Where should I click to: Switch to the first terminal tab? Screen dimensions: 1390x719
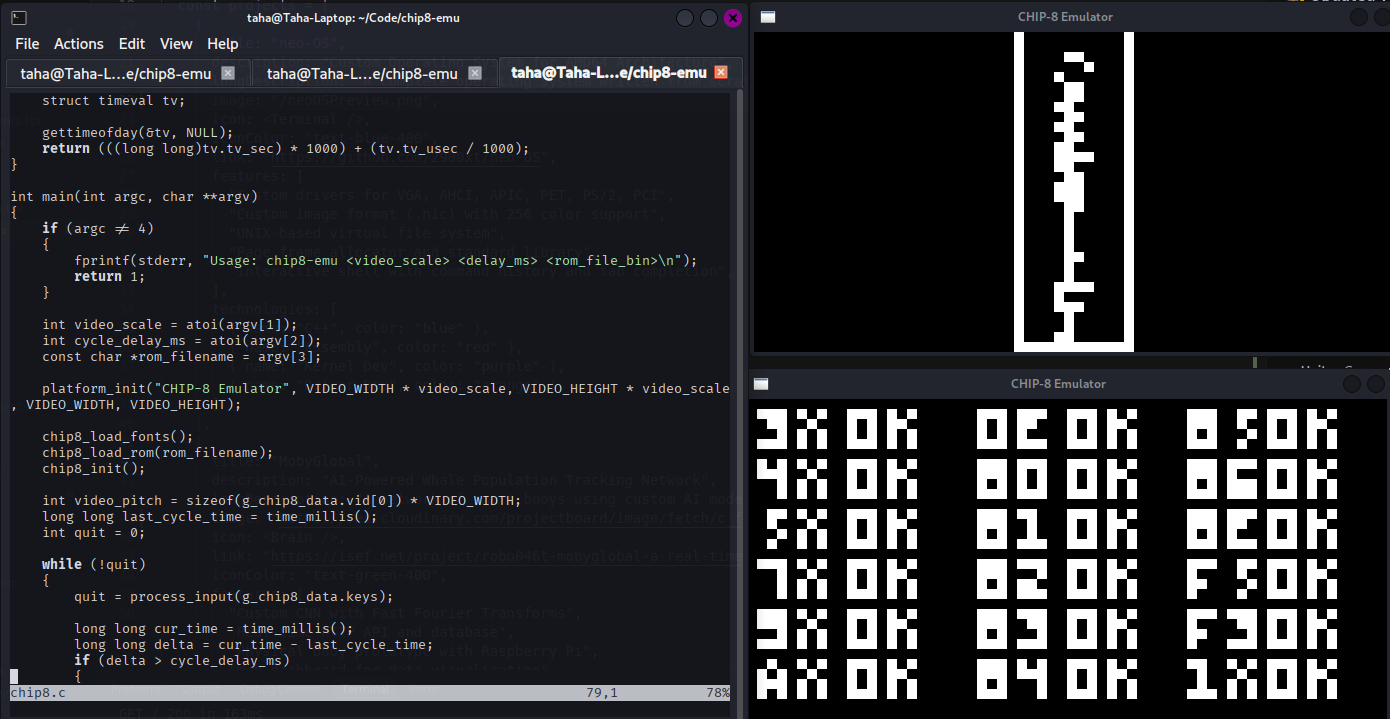[x=126, y=73]
